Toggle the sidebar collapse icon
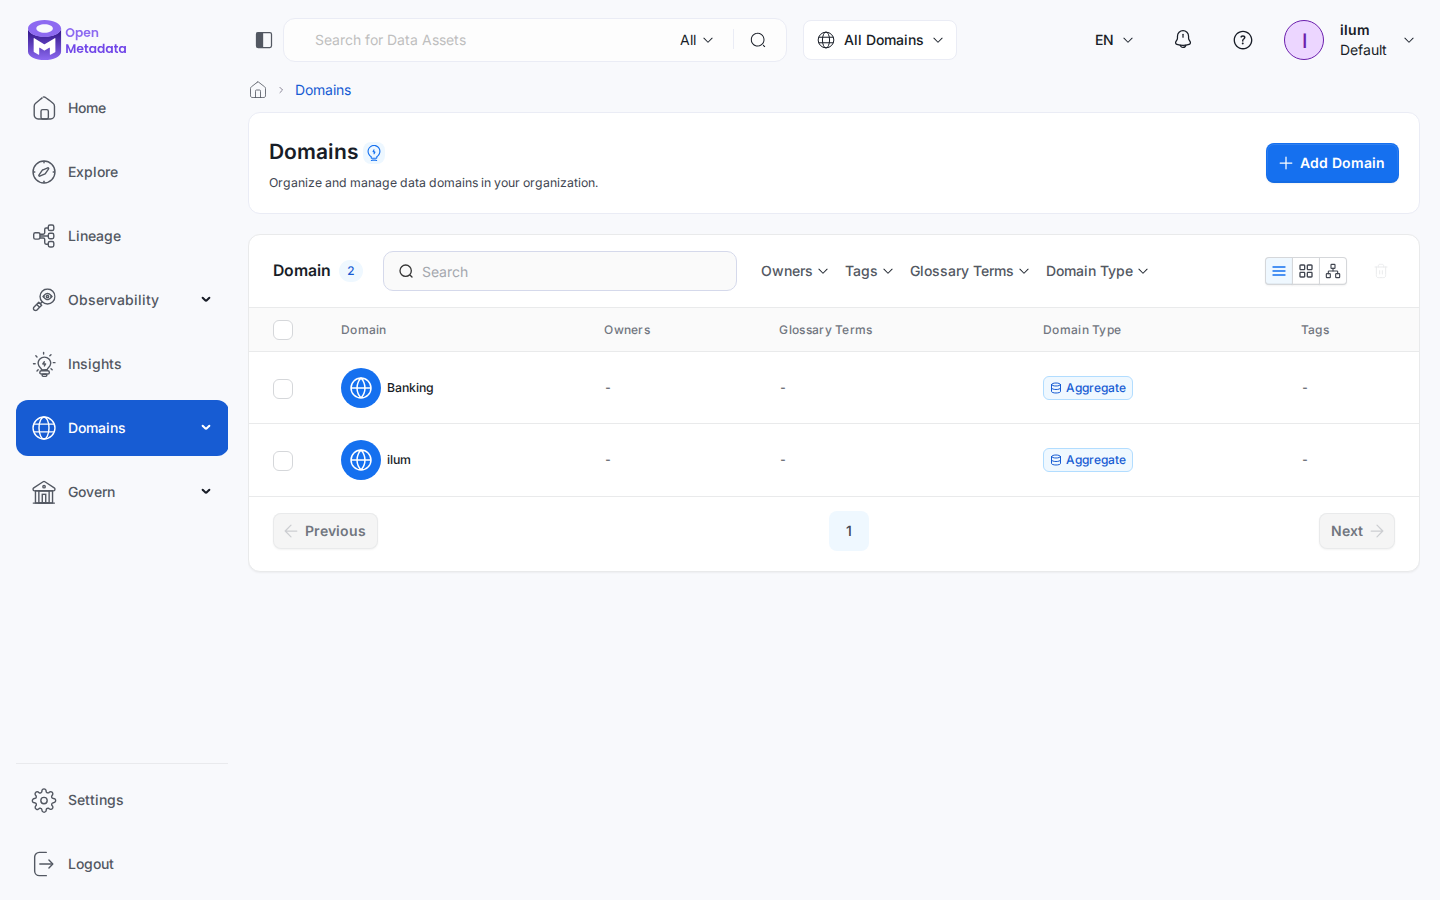1440x900 pixels. [264, 40]
